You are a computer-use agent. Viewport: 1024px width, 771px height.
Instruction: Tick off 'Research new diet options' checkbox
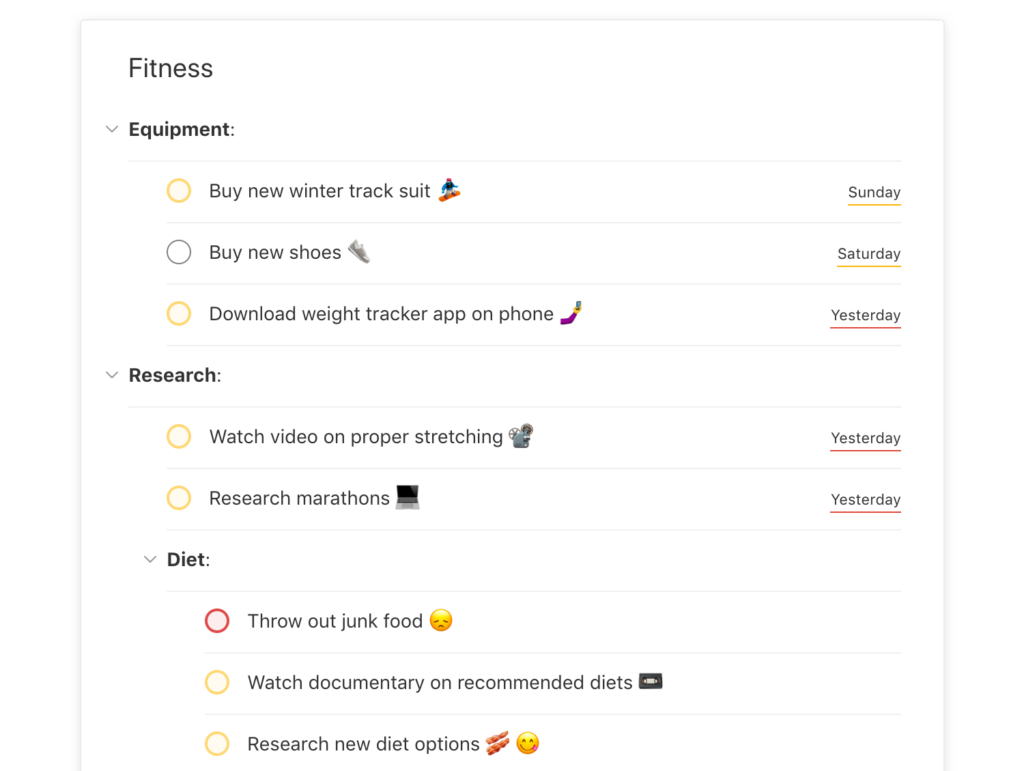tap(217, 744)
